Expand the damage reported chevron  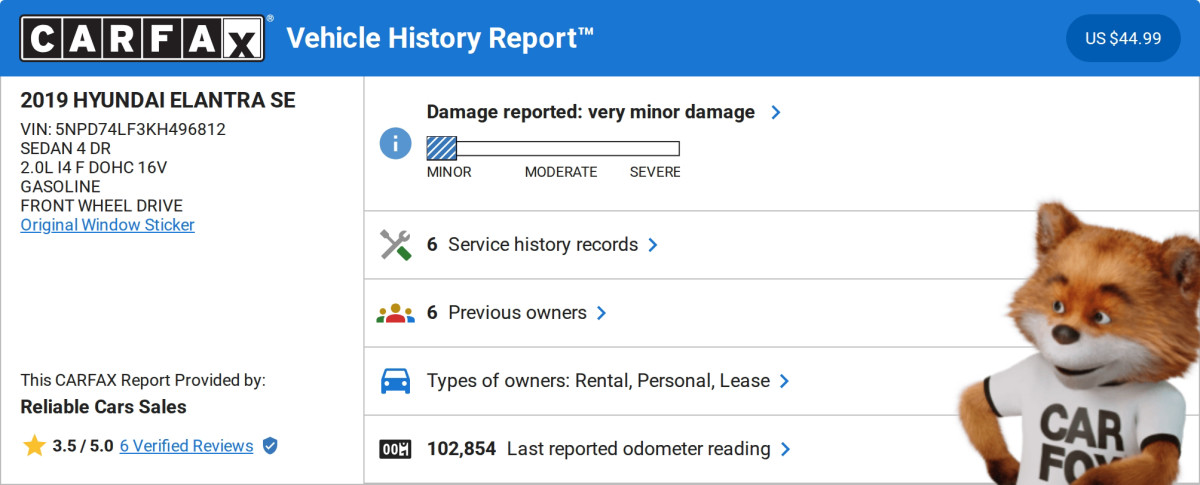(x=775, y=113)
